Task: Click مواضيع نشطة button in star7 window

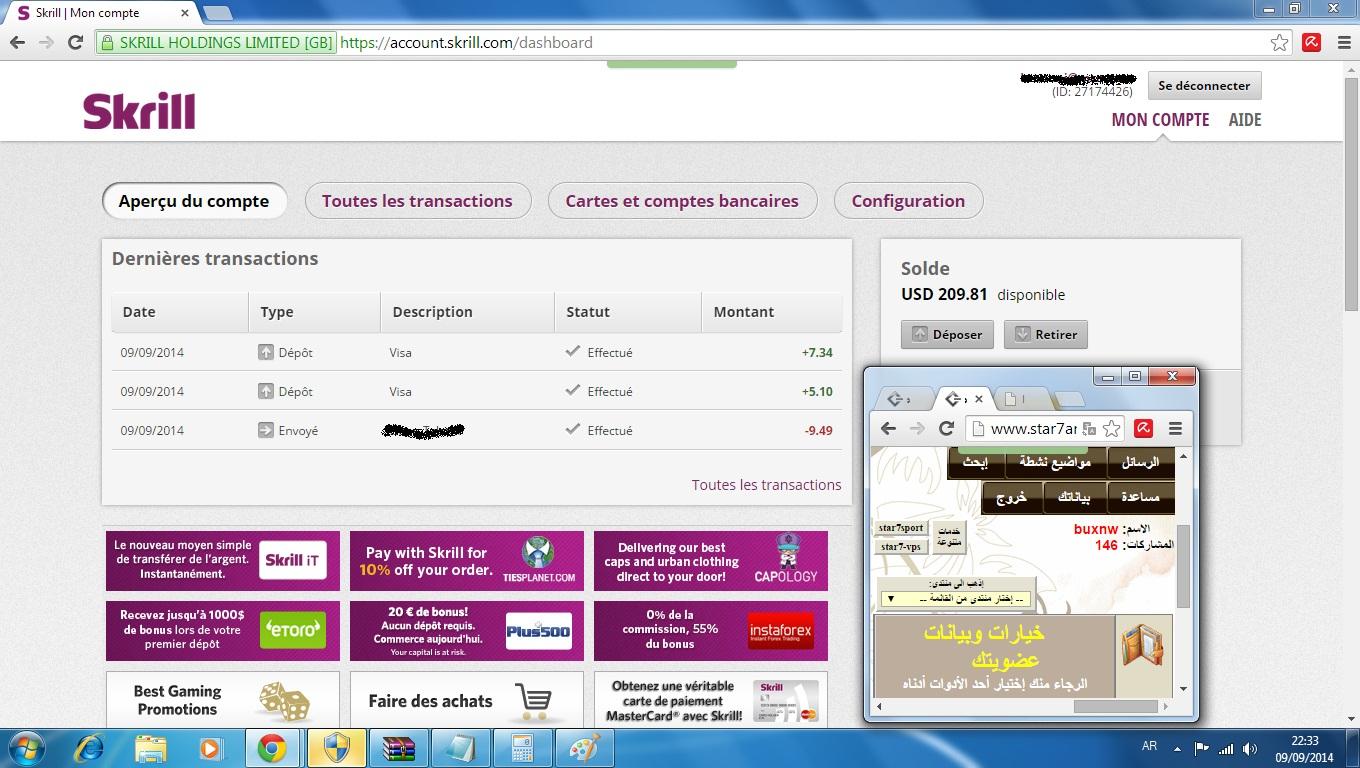Action: point(1055,462)
